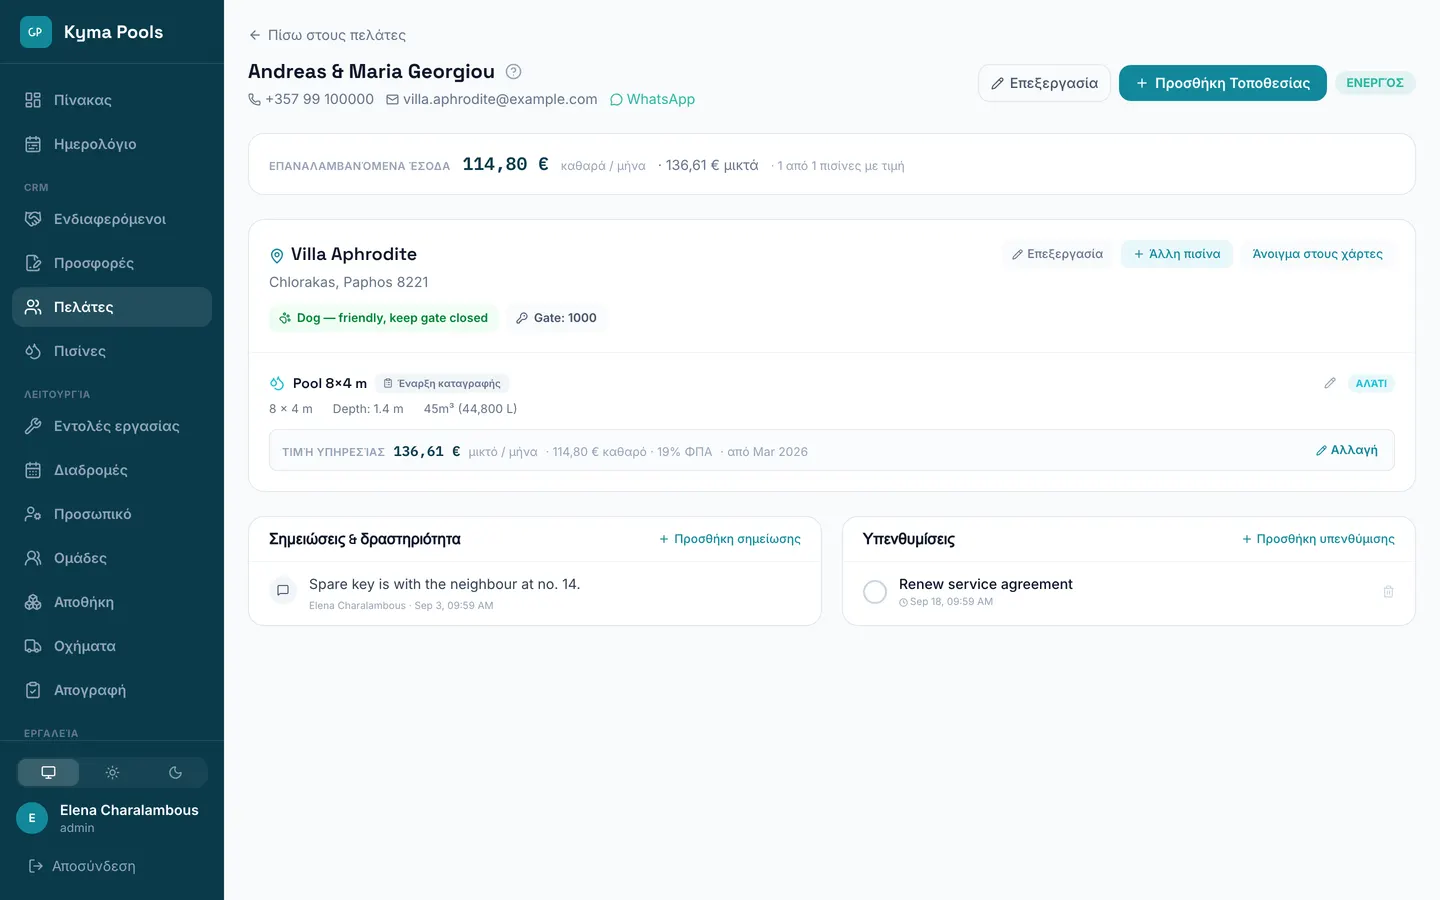Viewport: 1440px width, 900px height.
Task: Click the help icon beside customer name
Action: (513, 72)
